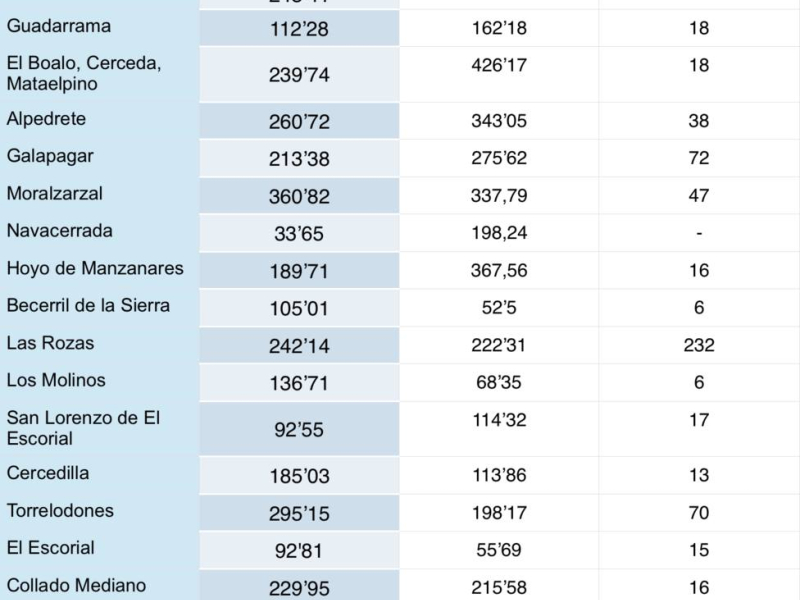Click the Becerril de la Sierra 52'5 value
Screen dimensions: 800x600
(x=498, y=308)
